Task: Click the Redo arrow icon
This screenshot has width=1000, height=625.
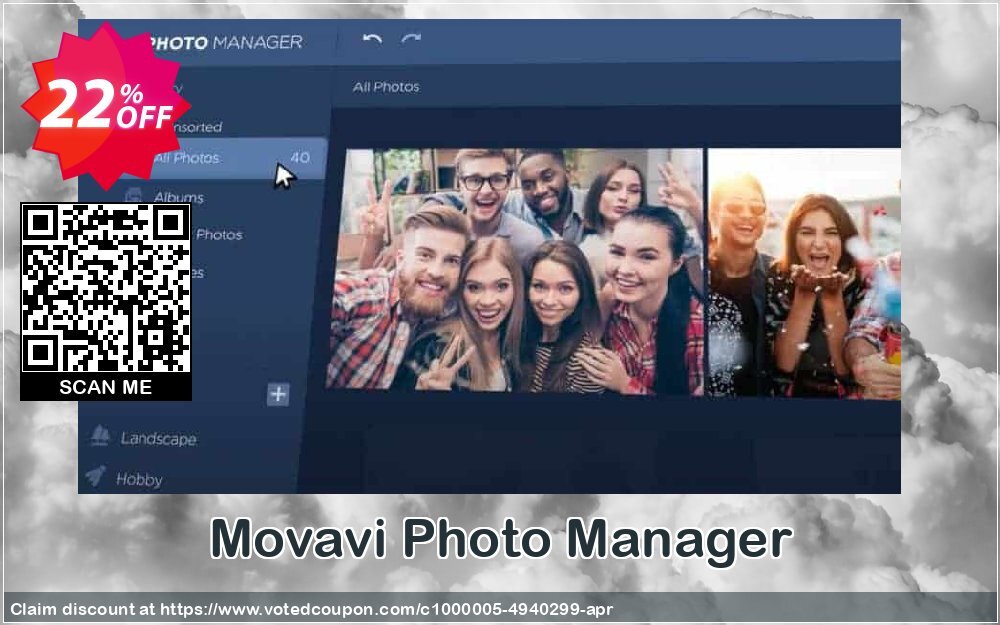Action: tap(411, 40)
